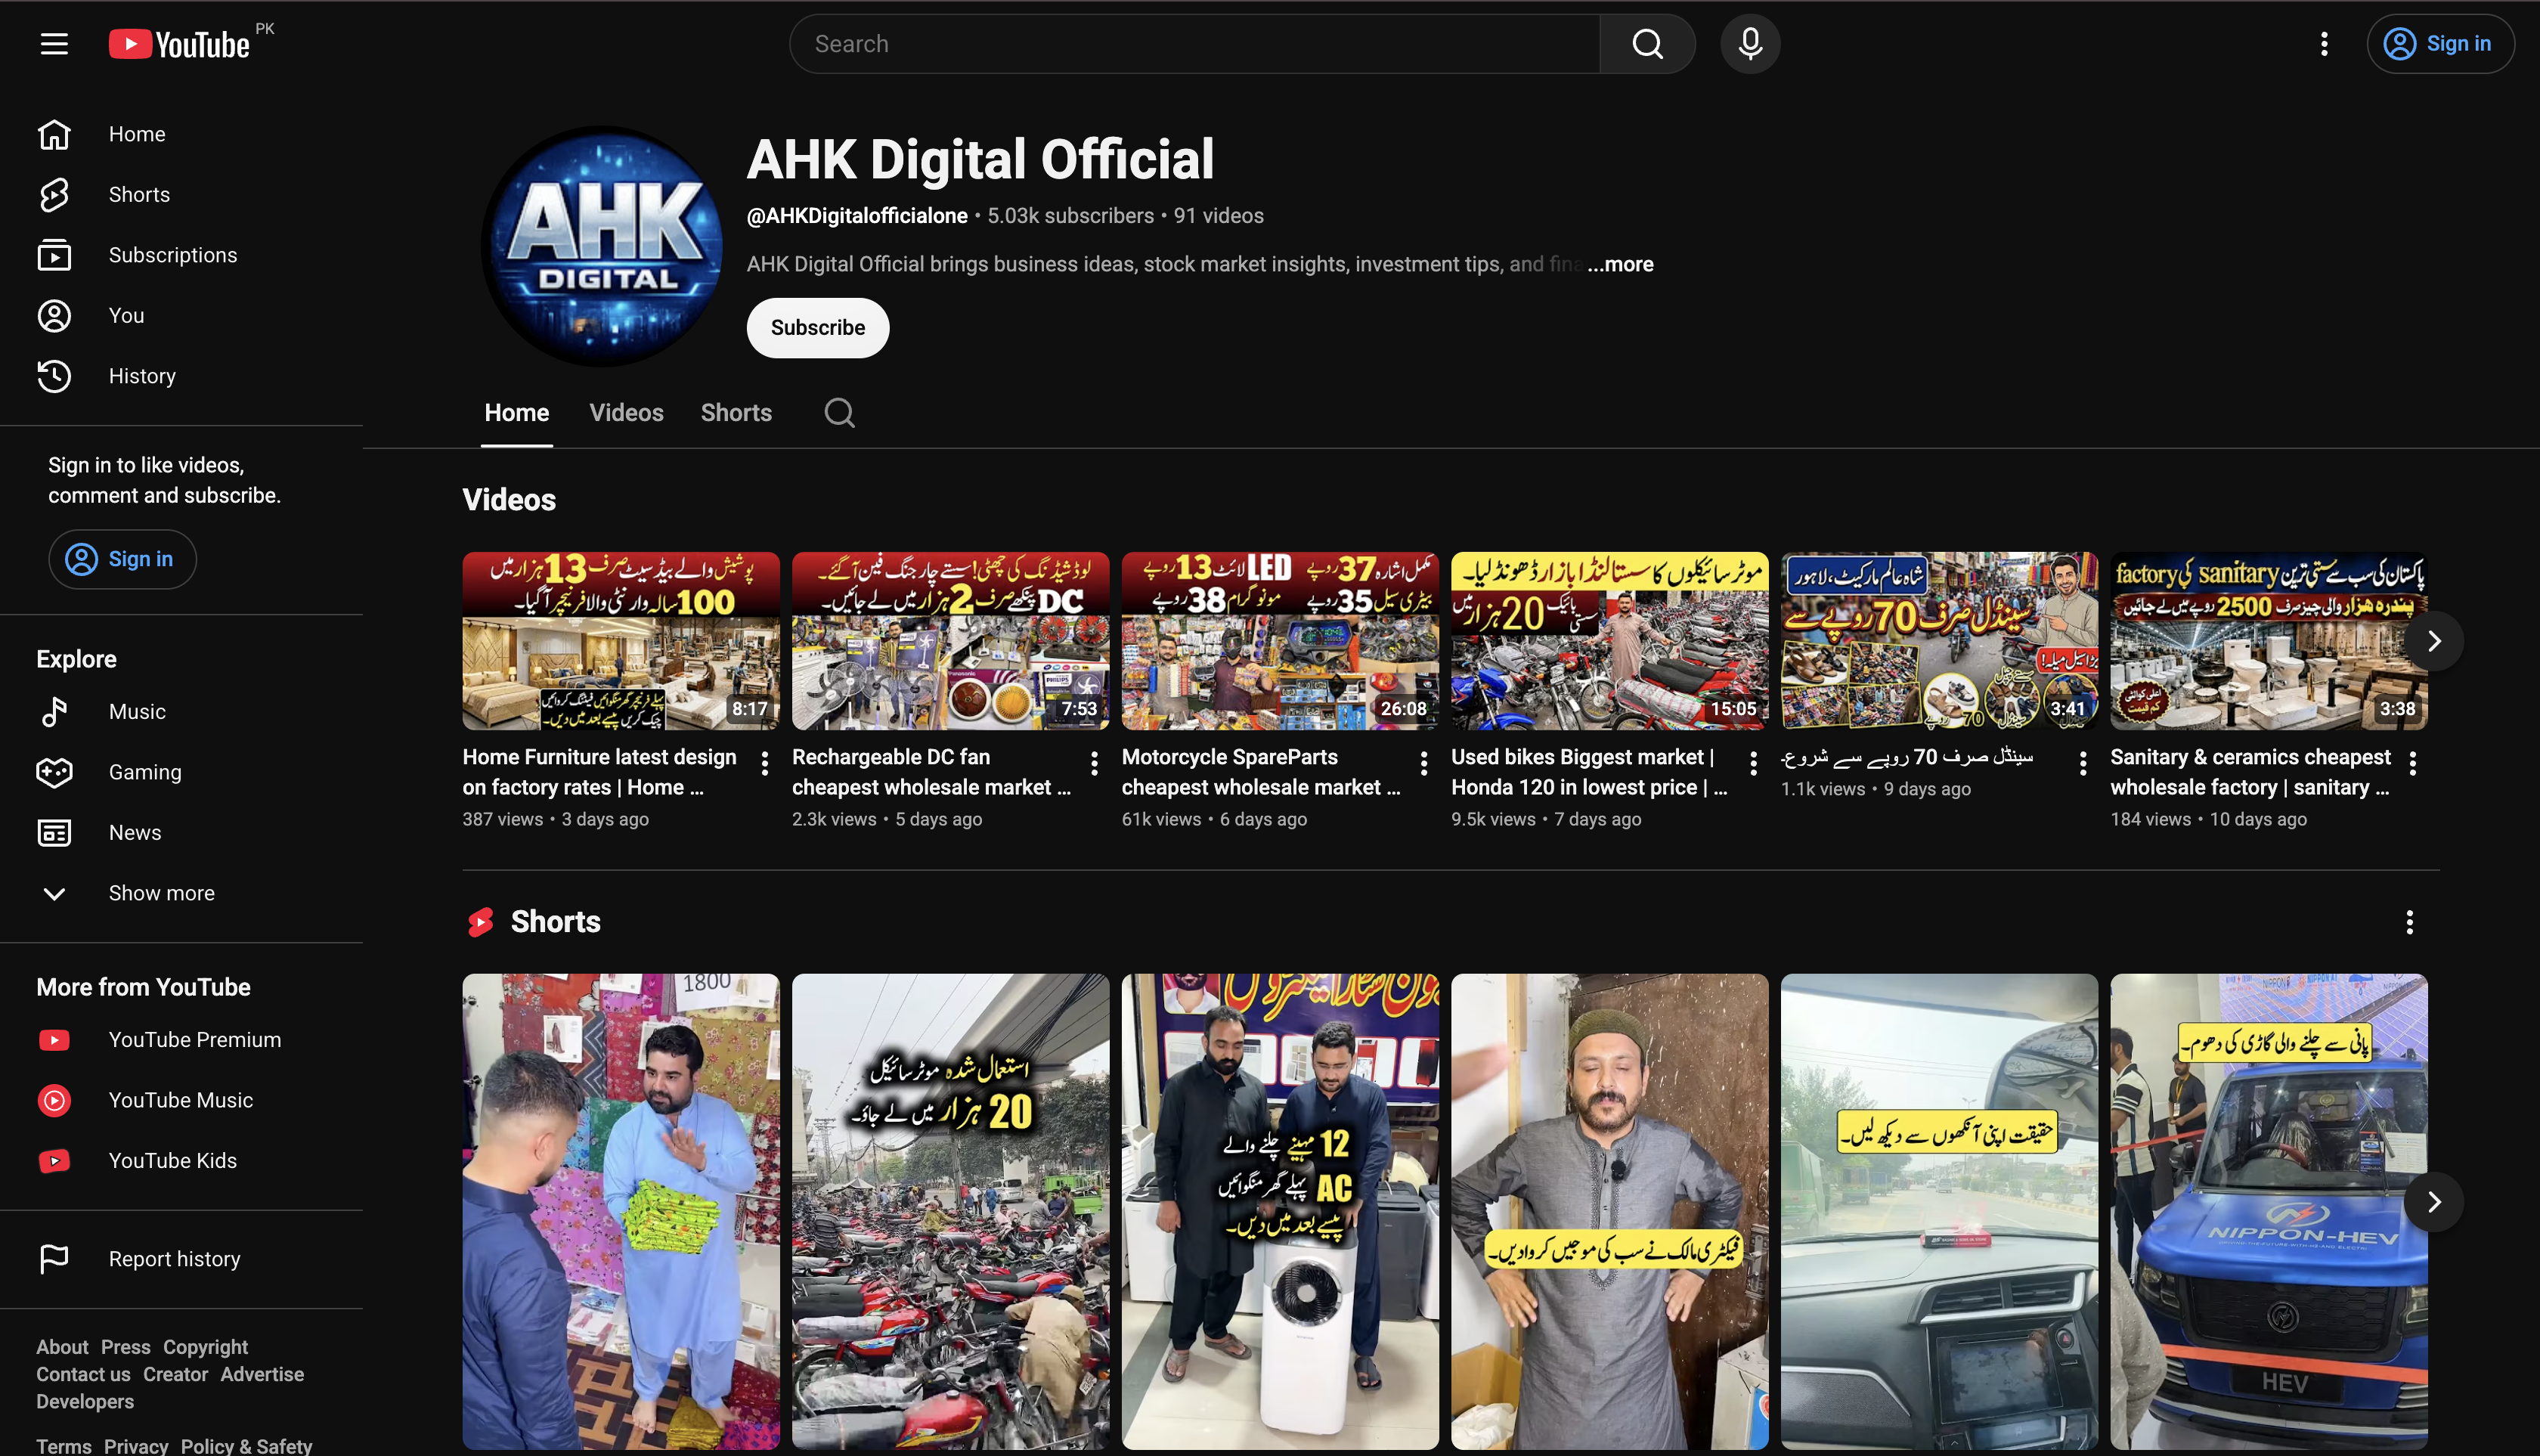Click the search magnifier button

pos(1647,44)
